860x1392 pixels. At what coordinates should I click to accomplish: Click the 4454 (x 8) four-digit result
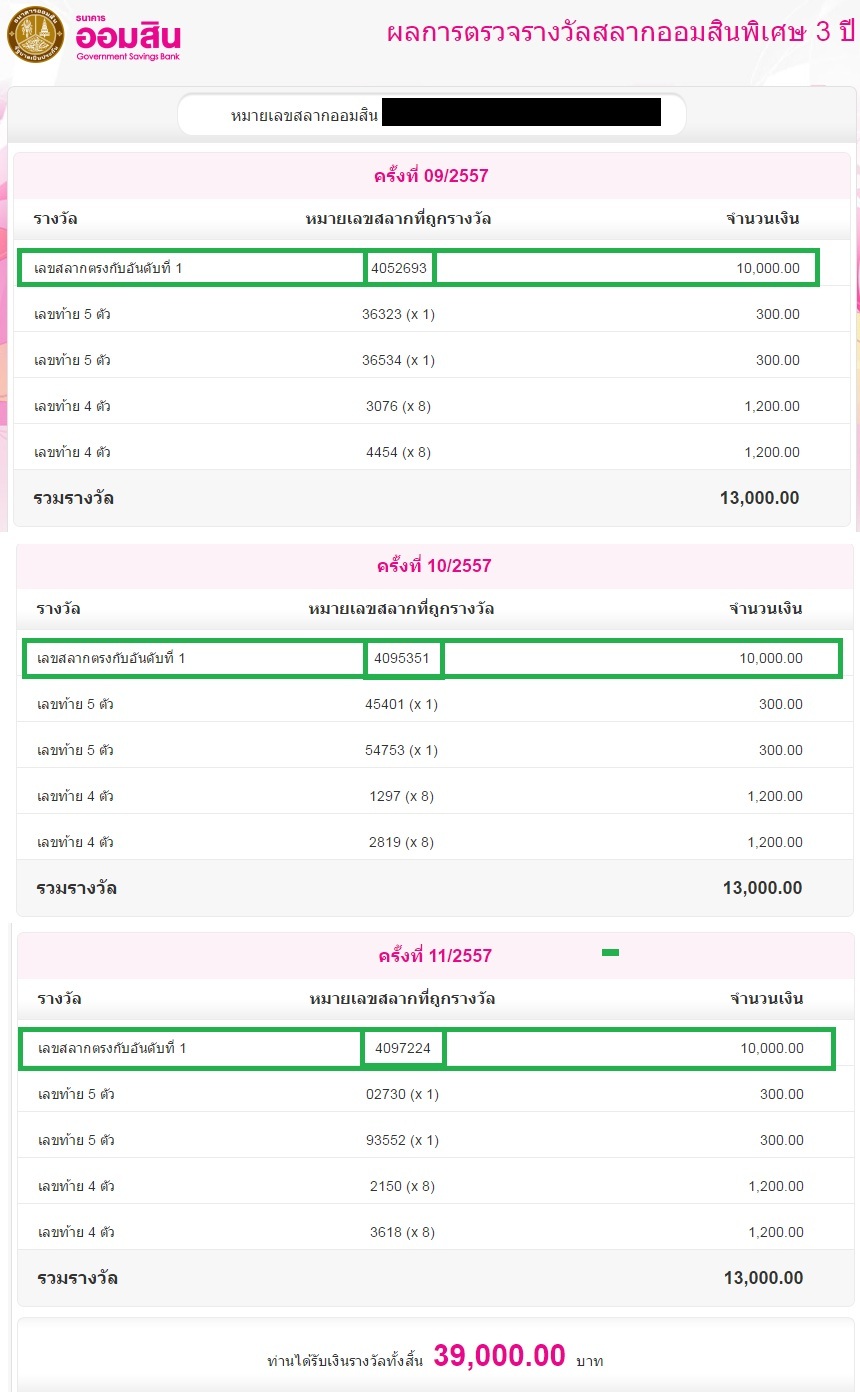coord(398,452)
